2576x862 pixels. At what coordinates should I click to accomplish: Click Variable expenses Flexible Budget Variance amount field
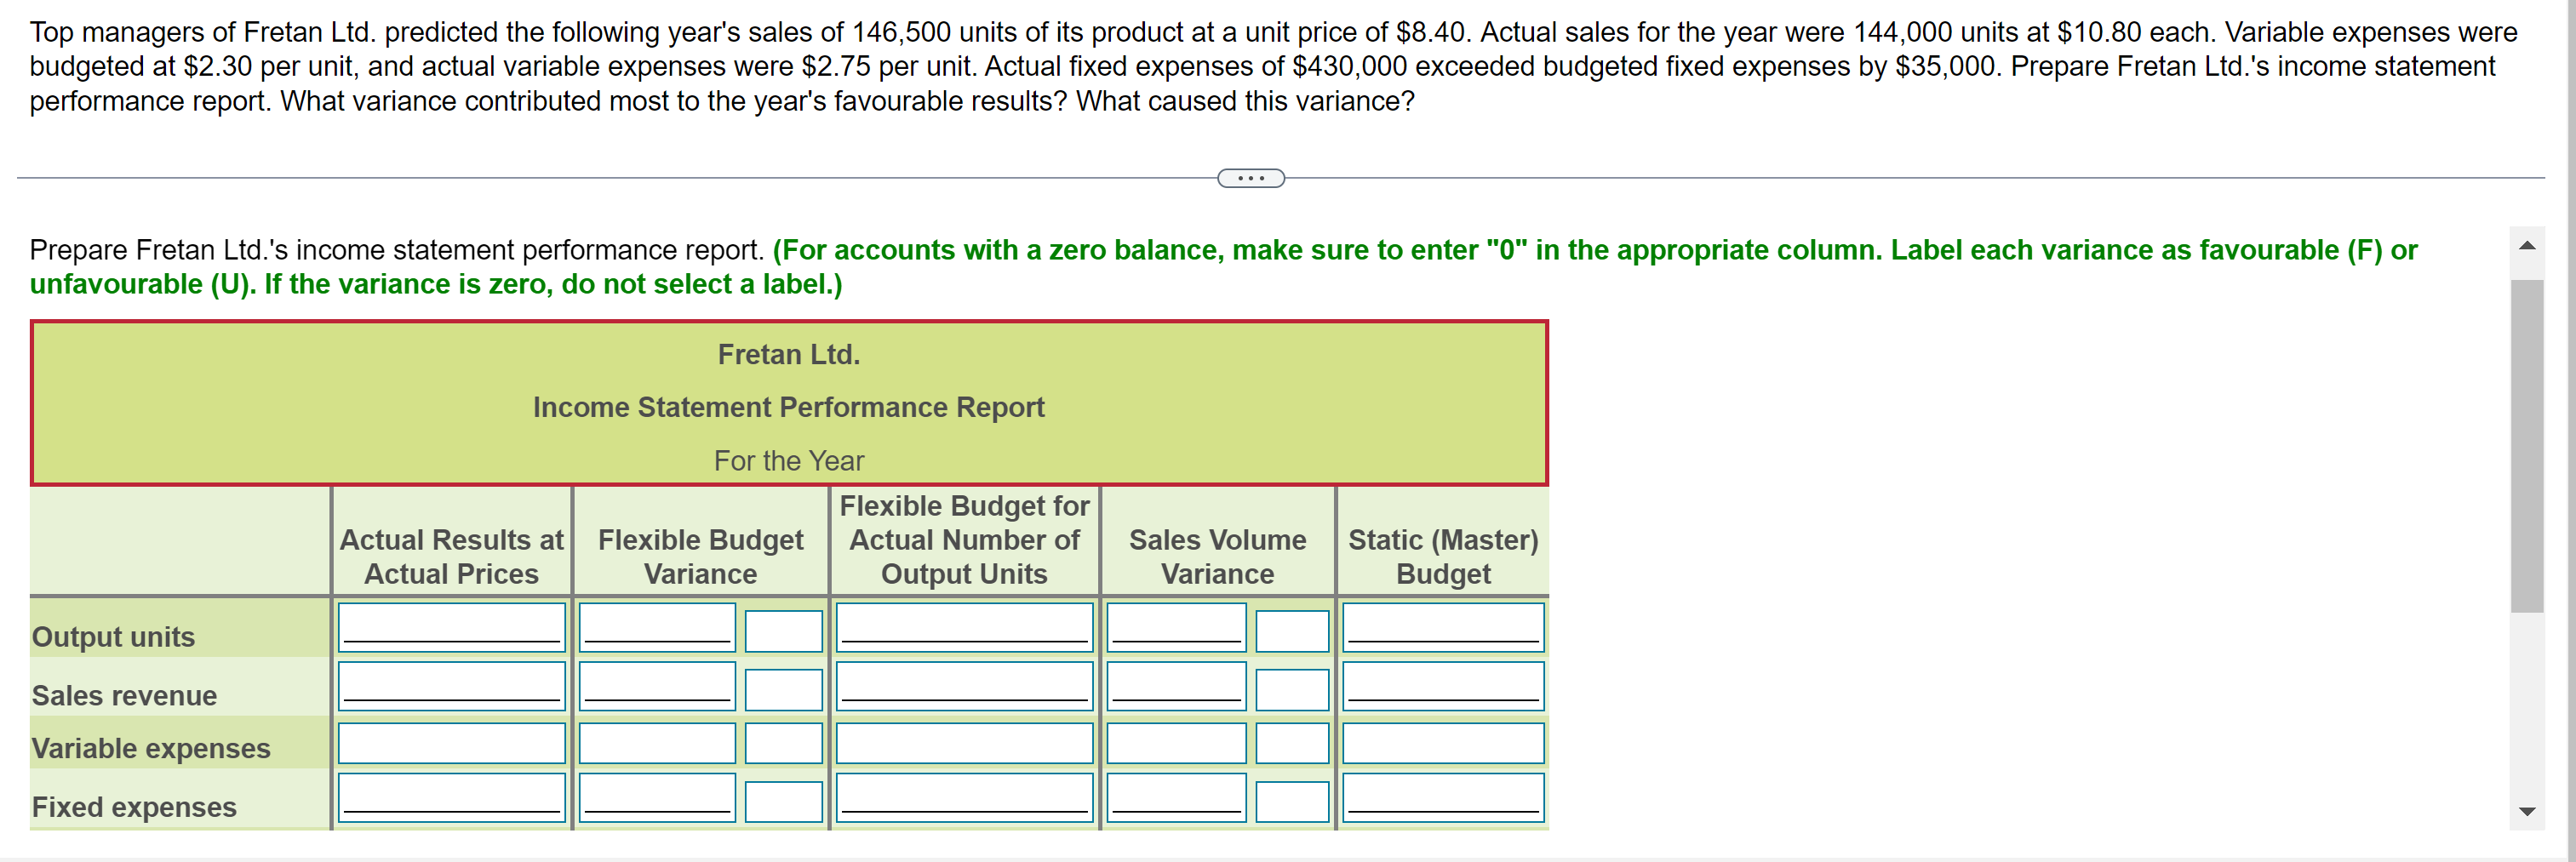coord(657,743)
